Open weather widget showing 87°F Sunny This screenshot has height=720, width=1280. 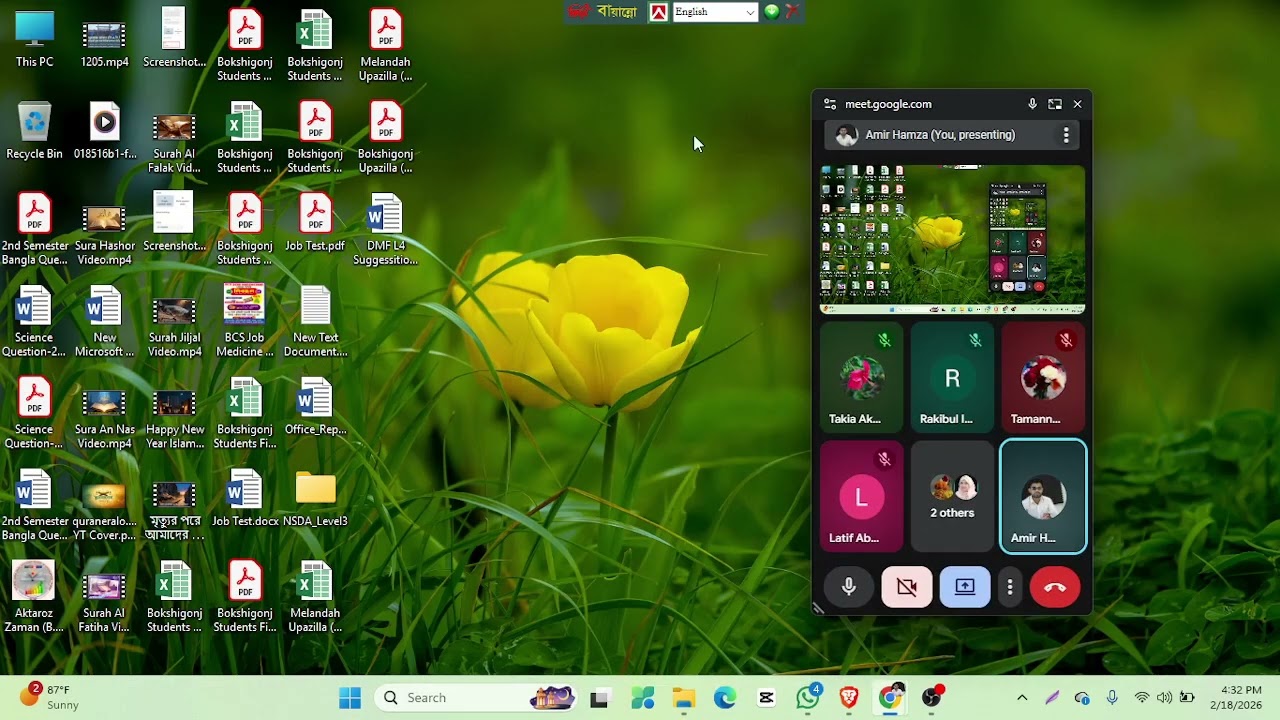coord(50,698)
